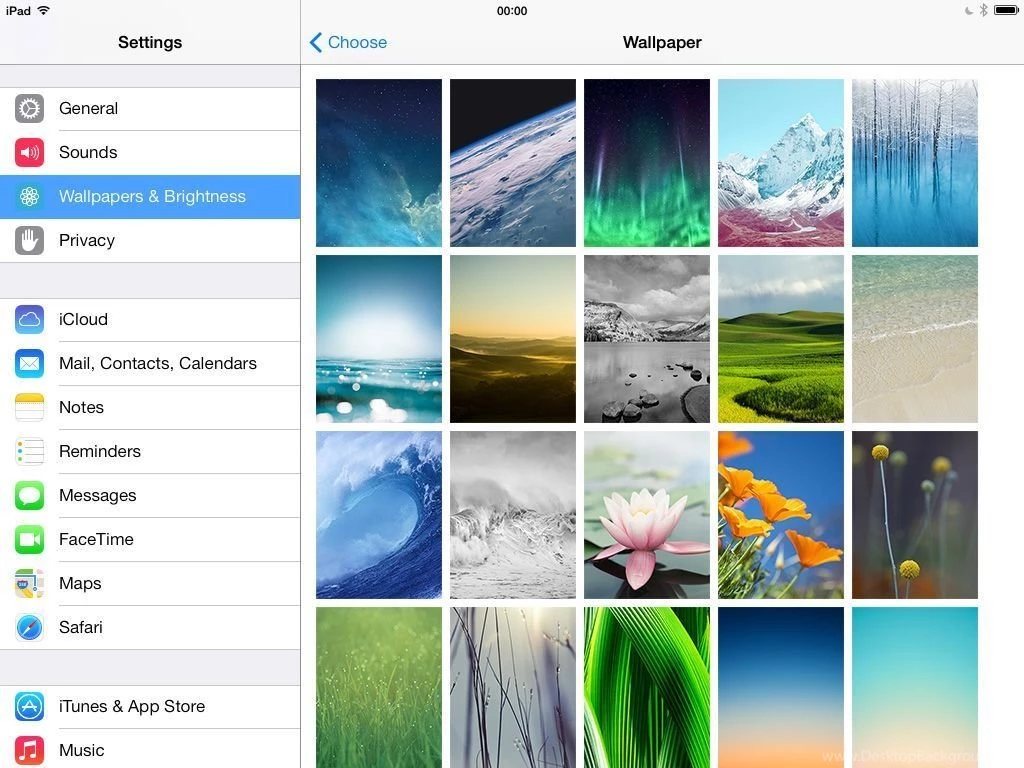Open Maps settings via map icon

click(x=29, y=583)
